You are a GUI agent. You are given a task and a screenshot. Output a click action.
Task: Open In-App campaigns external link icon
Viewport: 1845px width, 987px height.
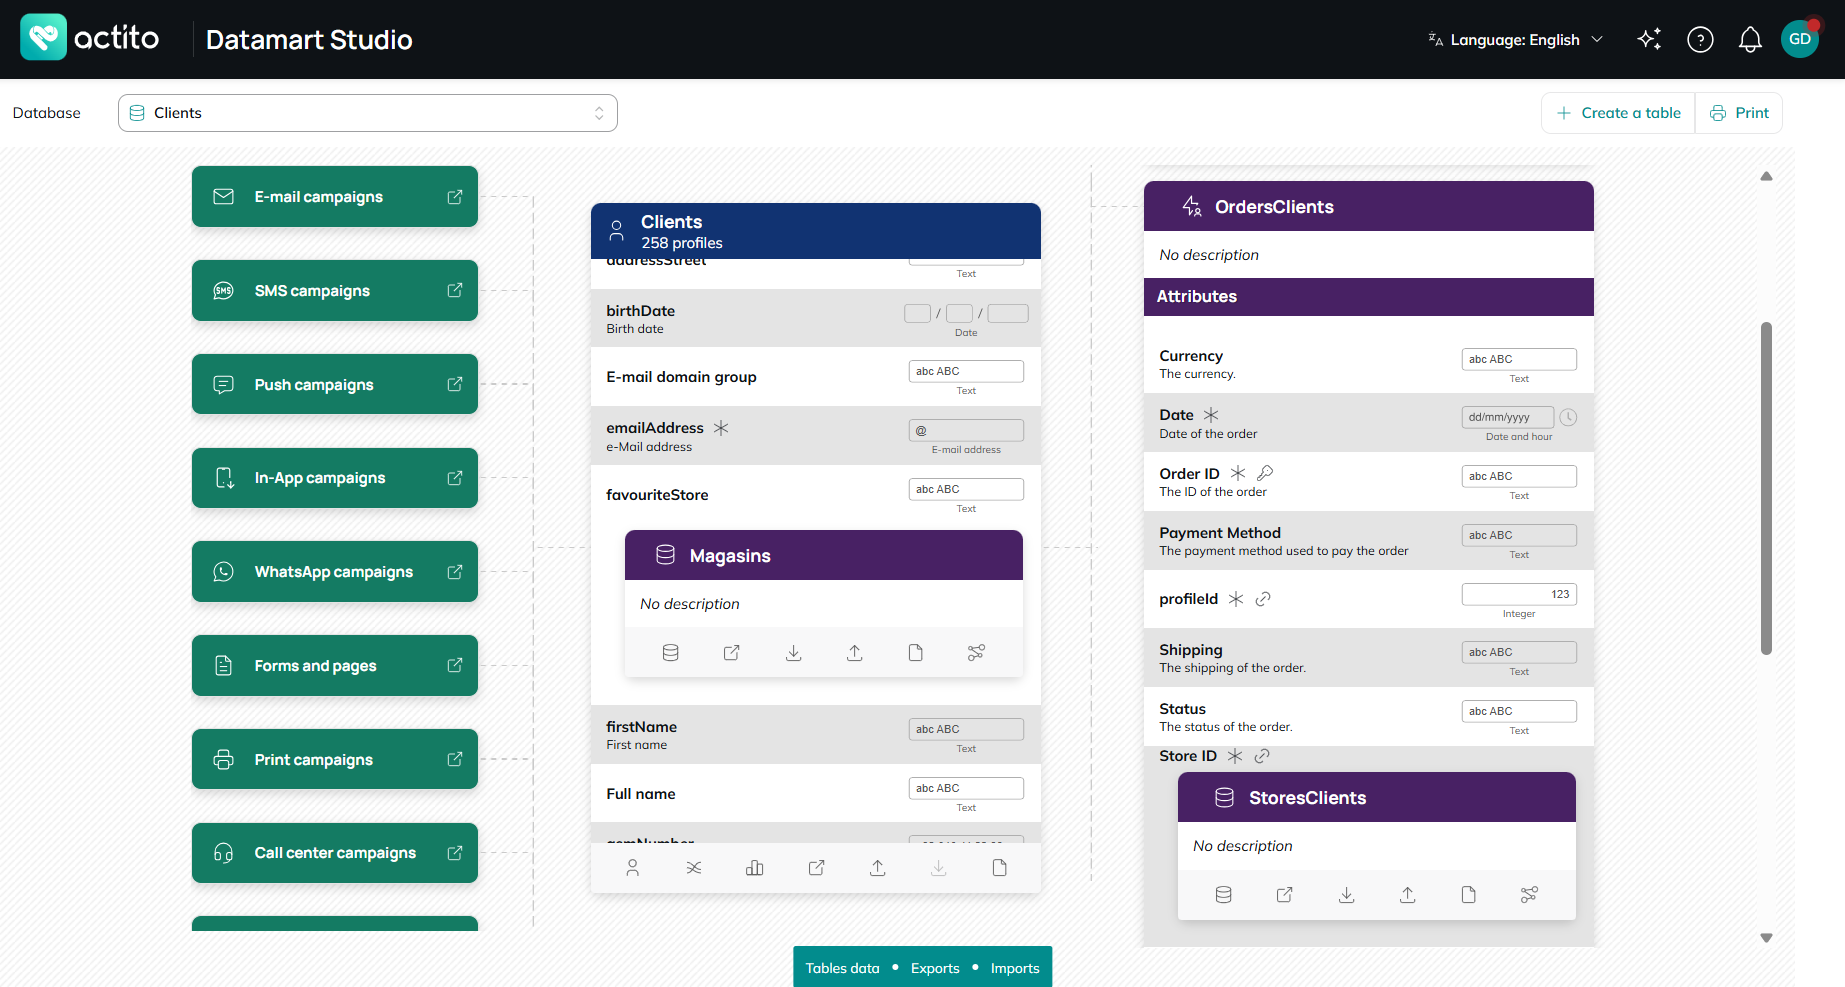455,478
